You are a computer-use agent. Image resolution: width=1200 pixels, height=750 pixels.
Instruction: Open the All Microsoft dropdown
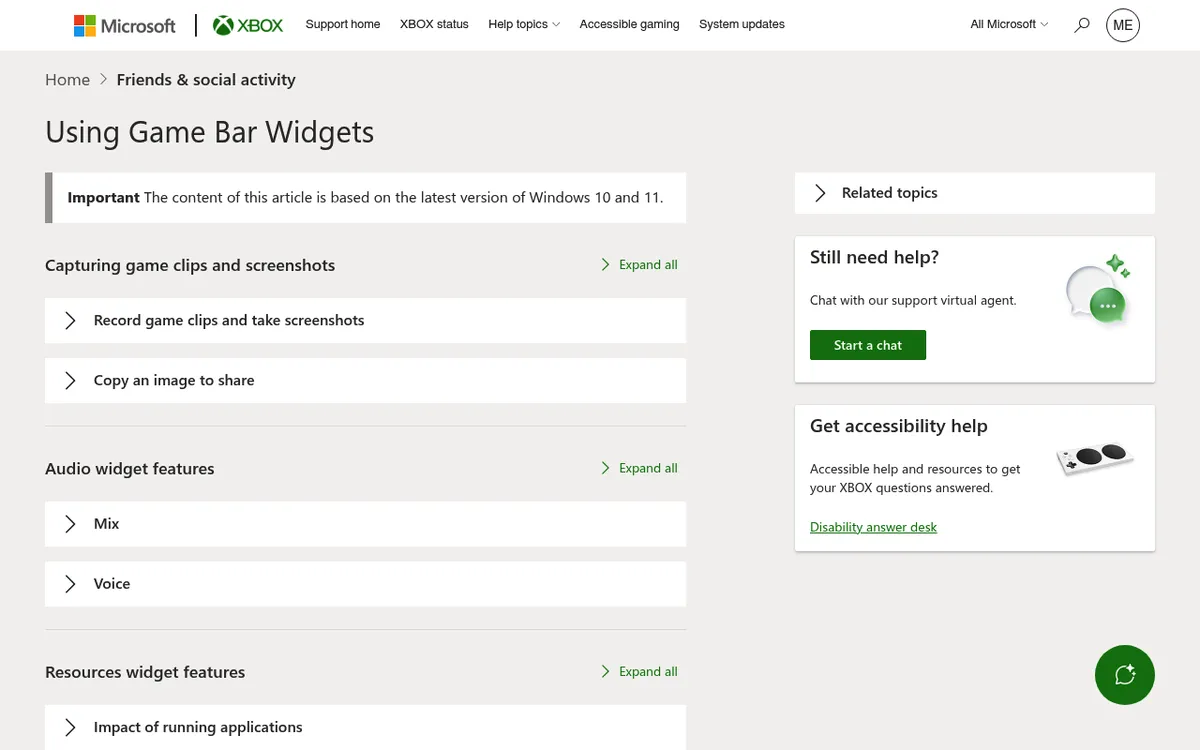click(1009, 24)
